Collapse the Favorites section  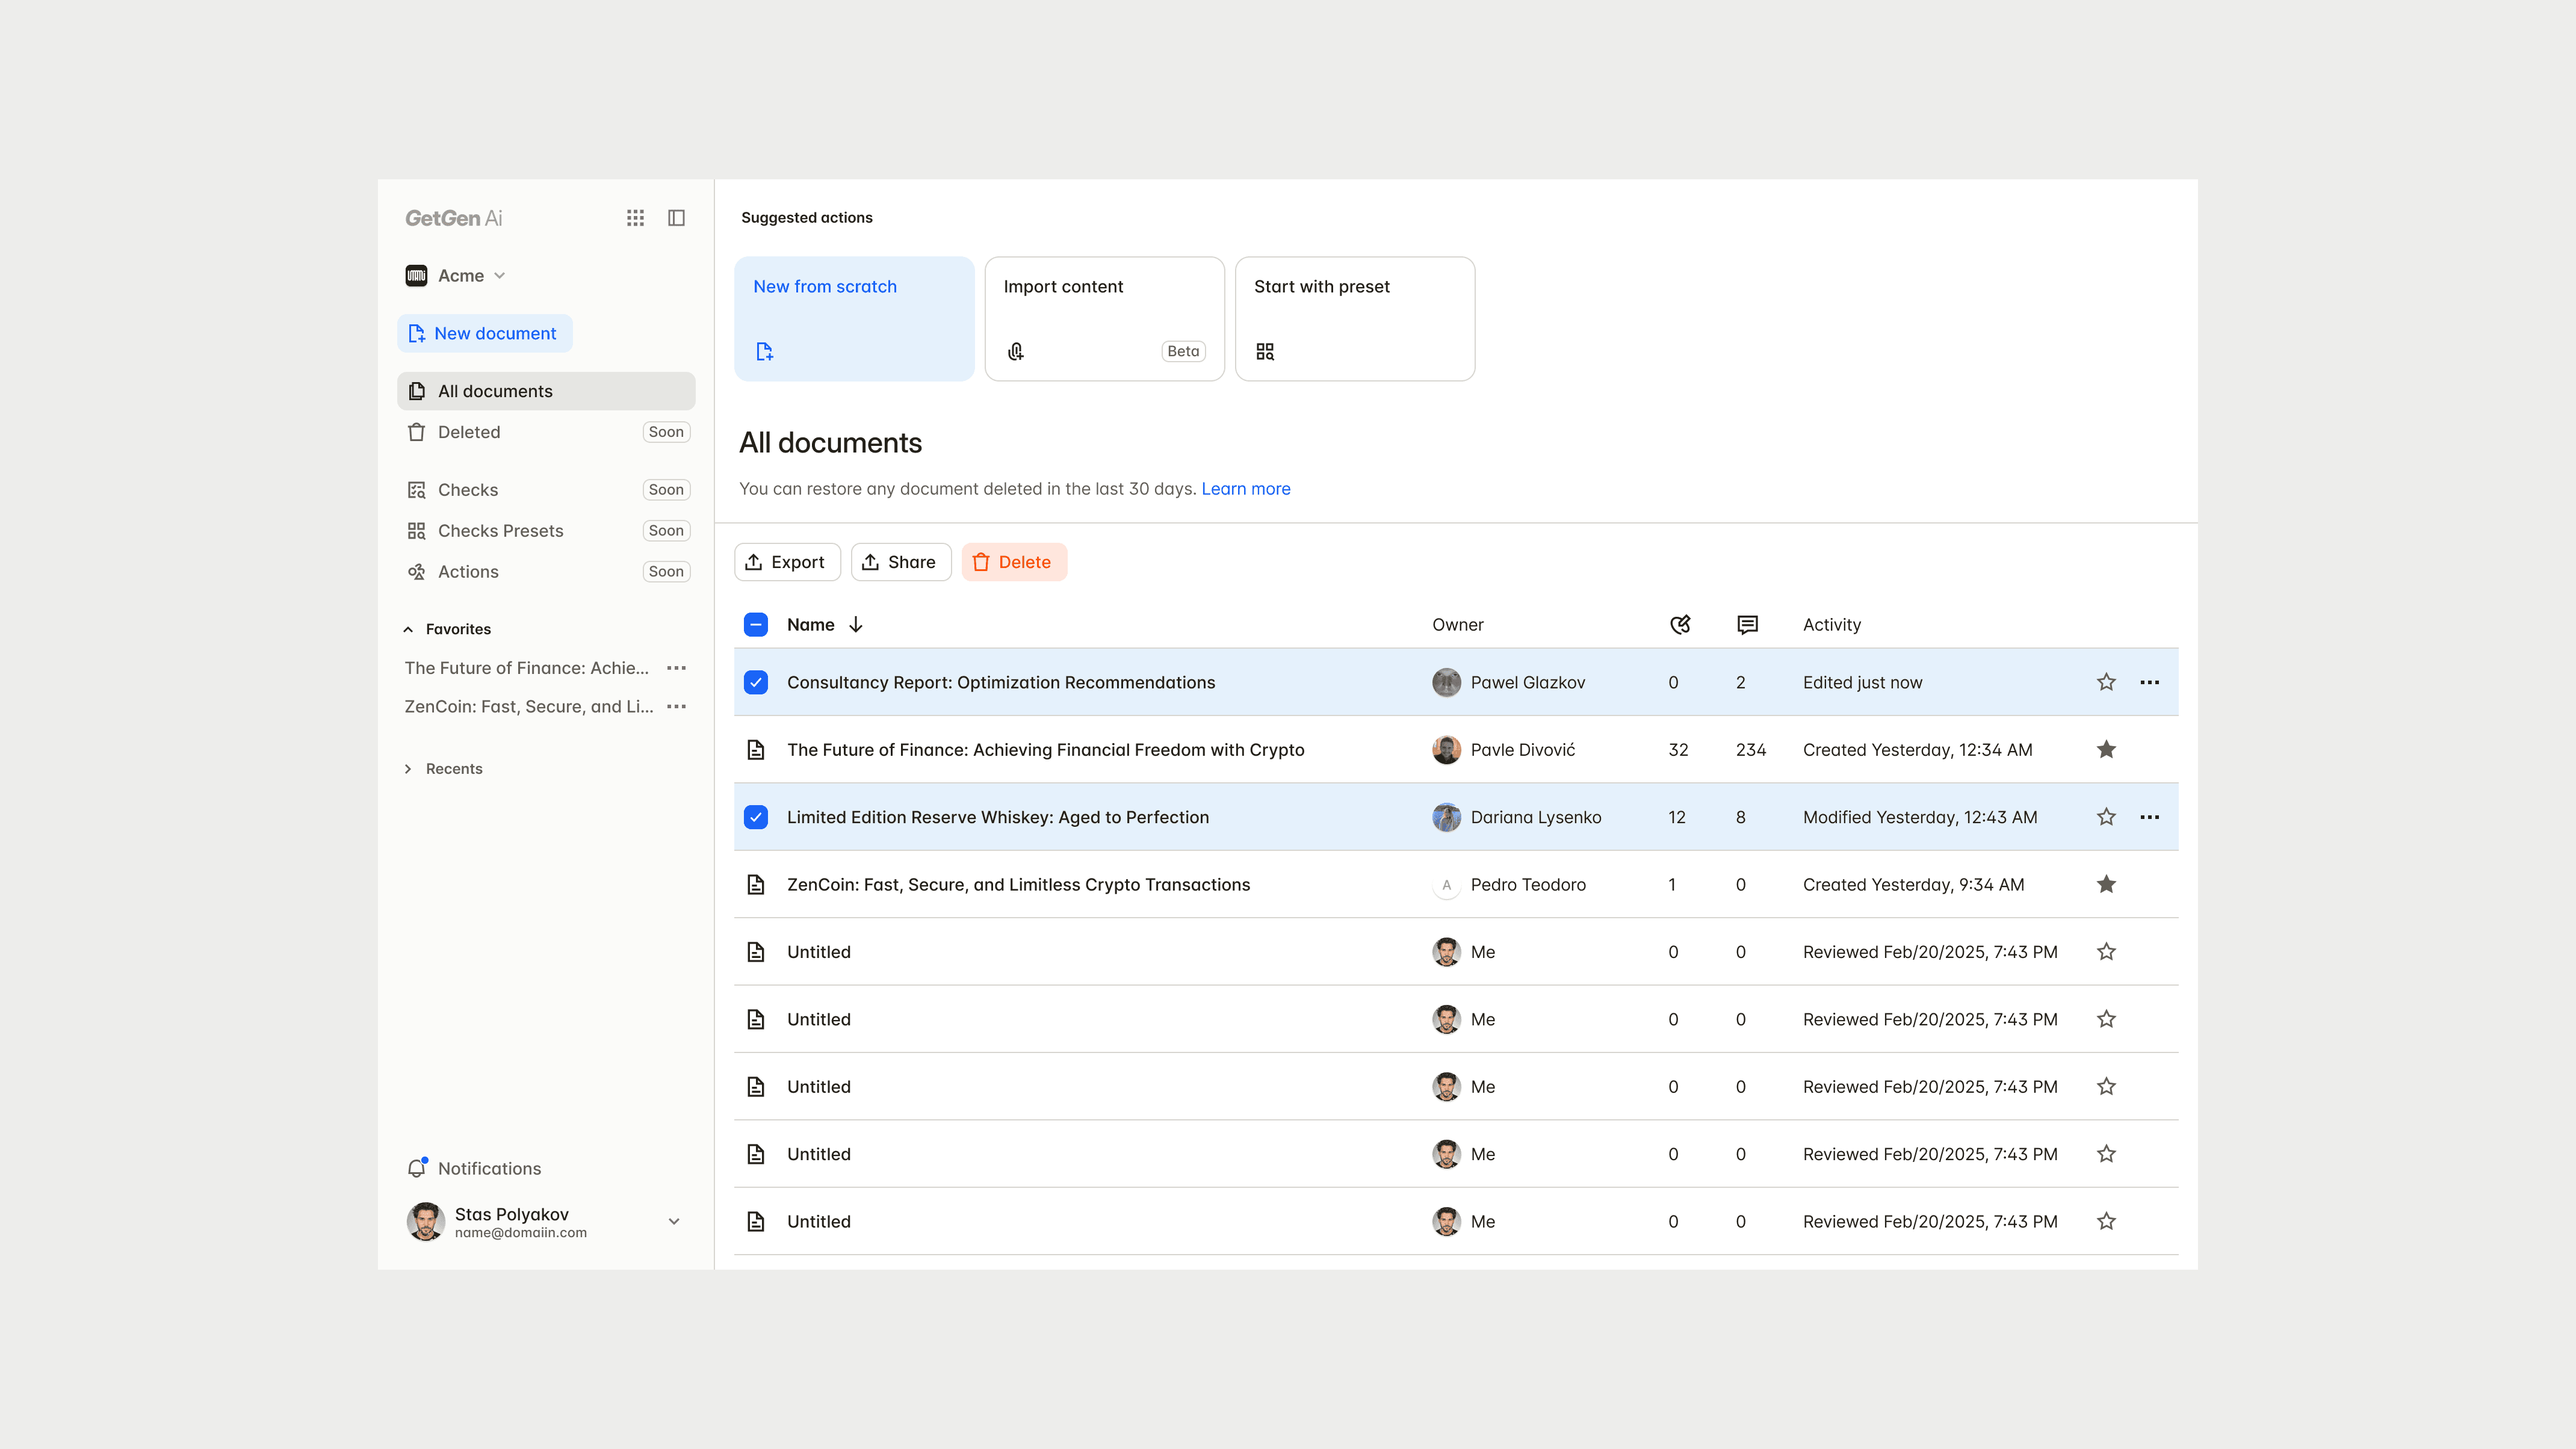[x=408, y=629]
